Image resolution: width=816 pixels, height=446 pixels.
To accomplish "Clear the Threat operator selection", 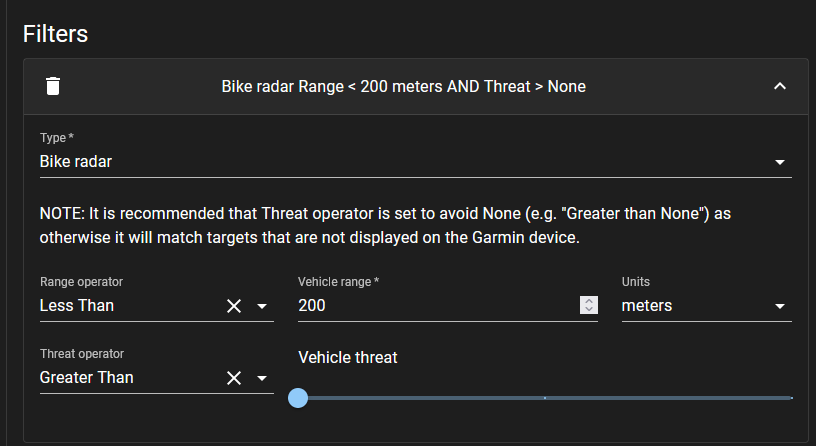I will tap(234, 378).
